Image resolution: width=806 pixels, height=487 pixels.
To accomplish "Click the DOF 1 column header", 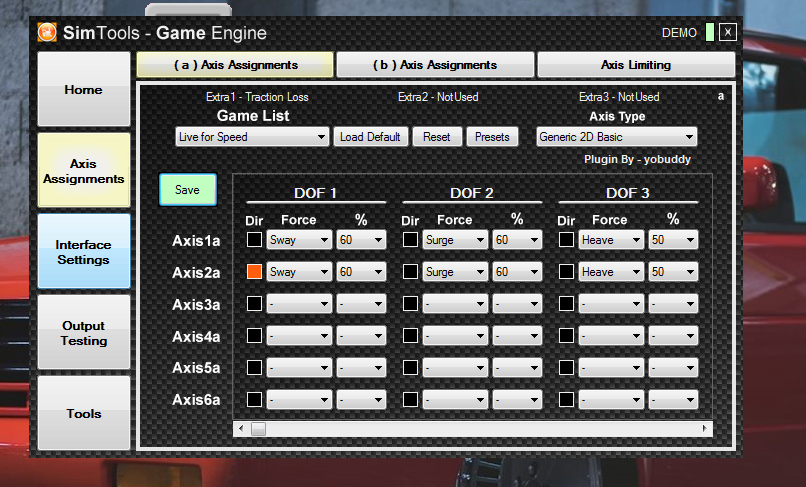I will tap(316, 193).
